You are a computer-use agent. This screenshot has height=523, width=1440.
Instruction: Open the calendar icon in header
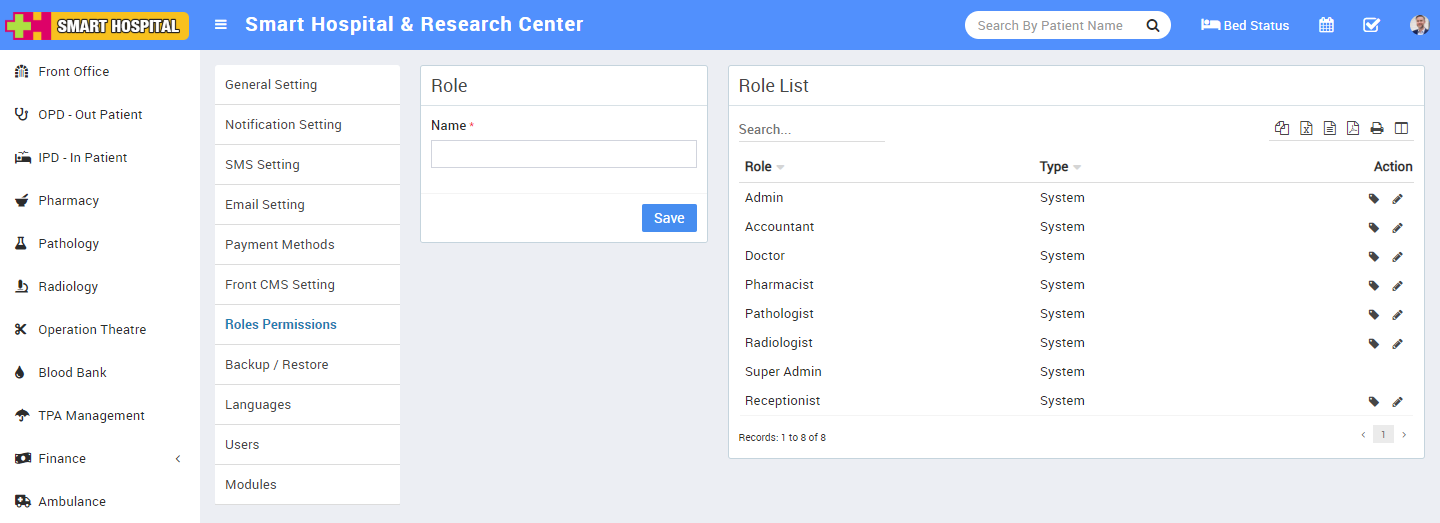[1326, 25]
